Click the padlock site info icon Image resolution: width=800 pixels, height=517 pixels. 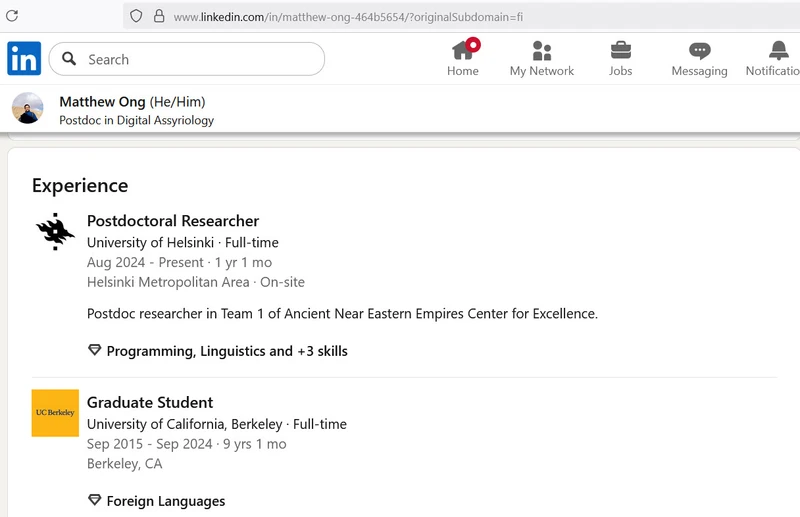tap(158, 16)
